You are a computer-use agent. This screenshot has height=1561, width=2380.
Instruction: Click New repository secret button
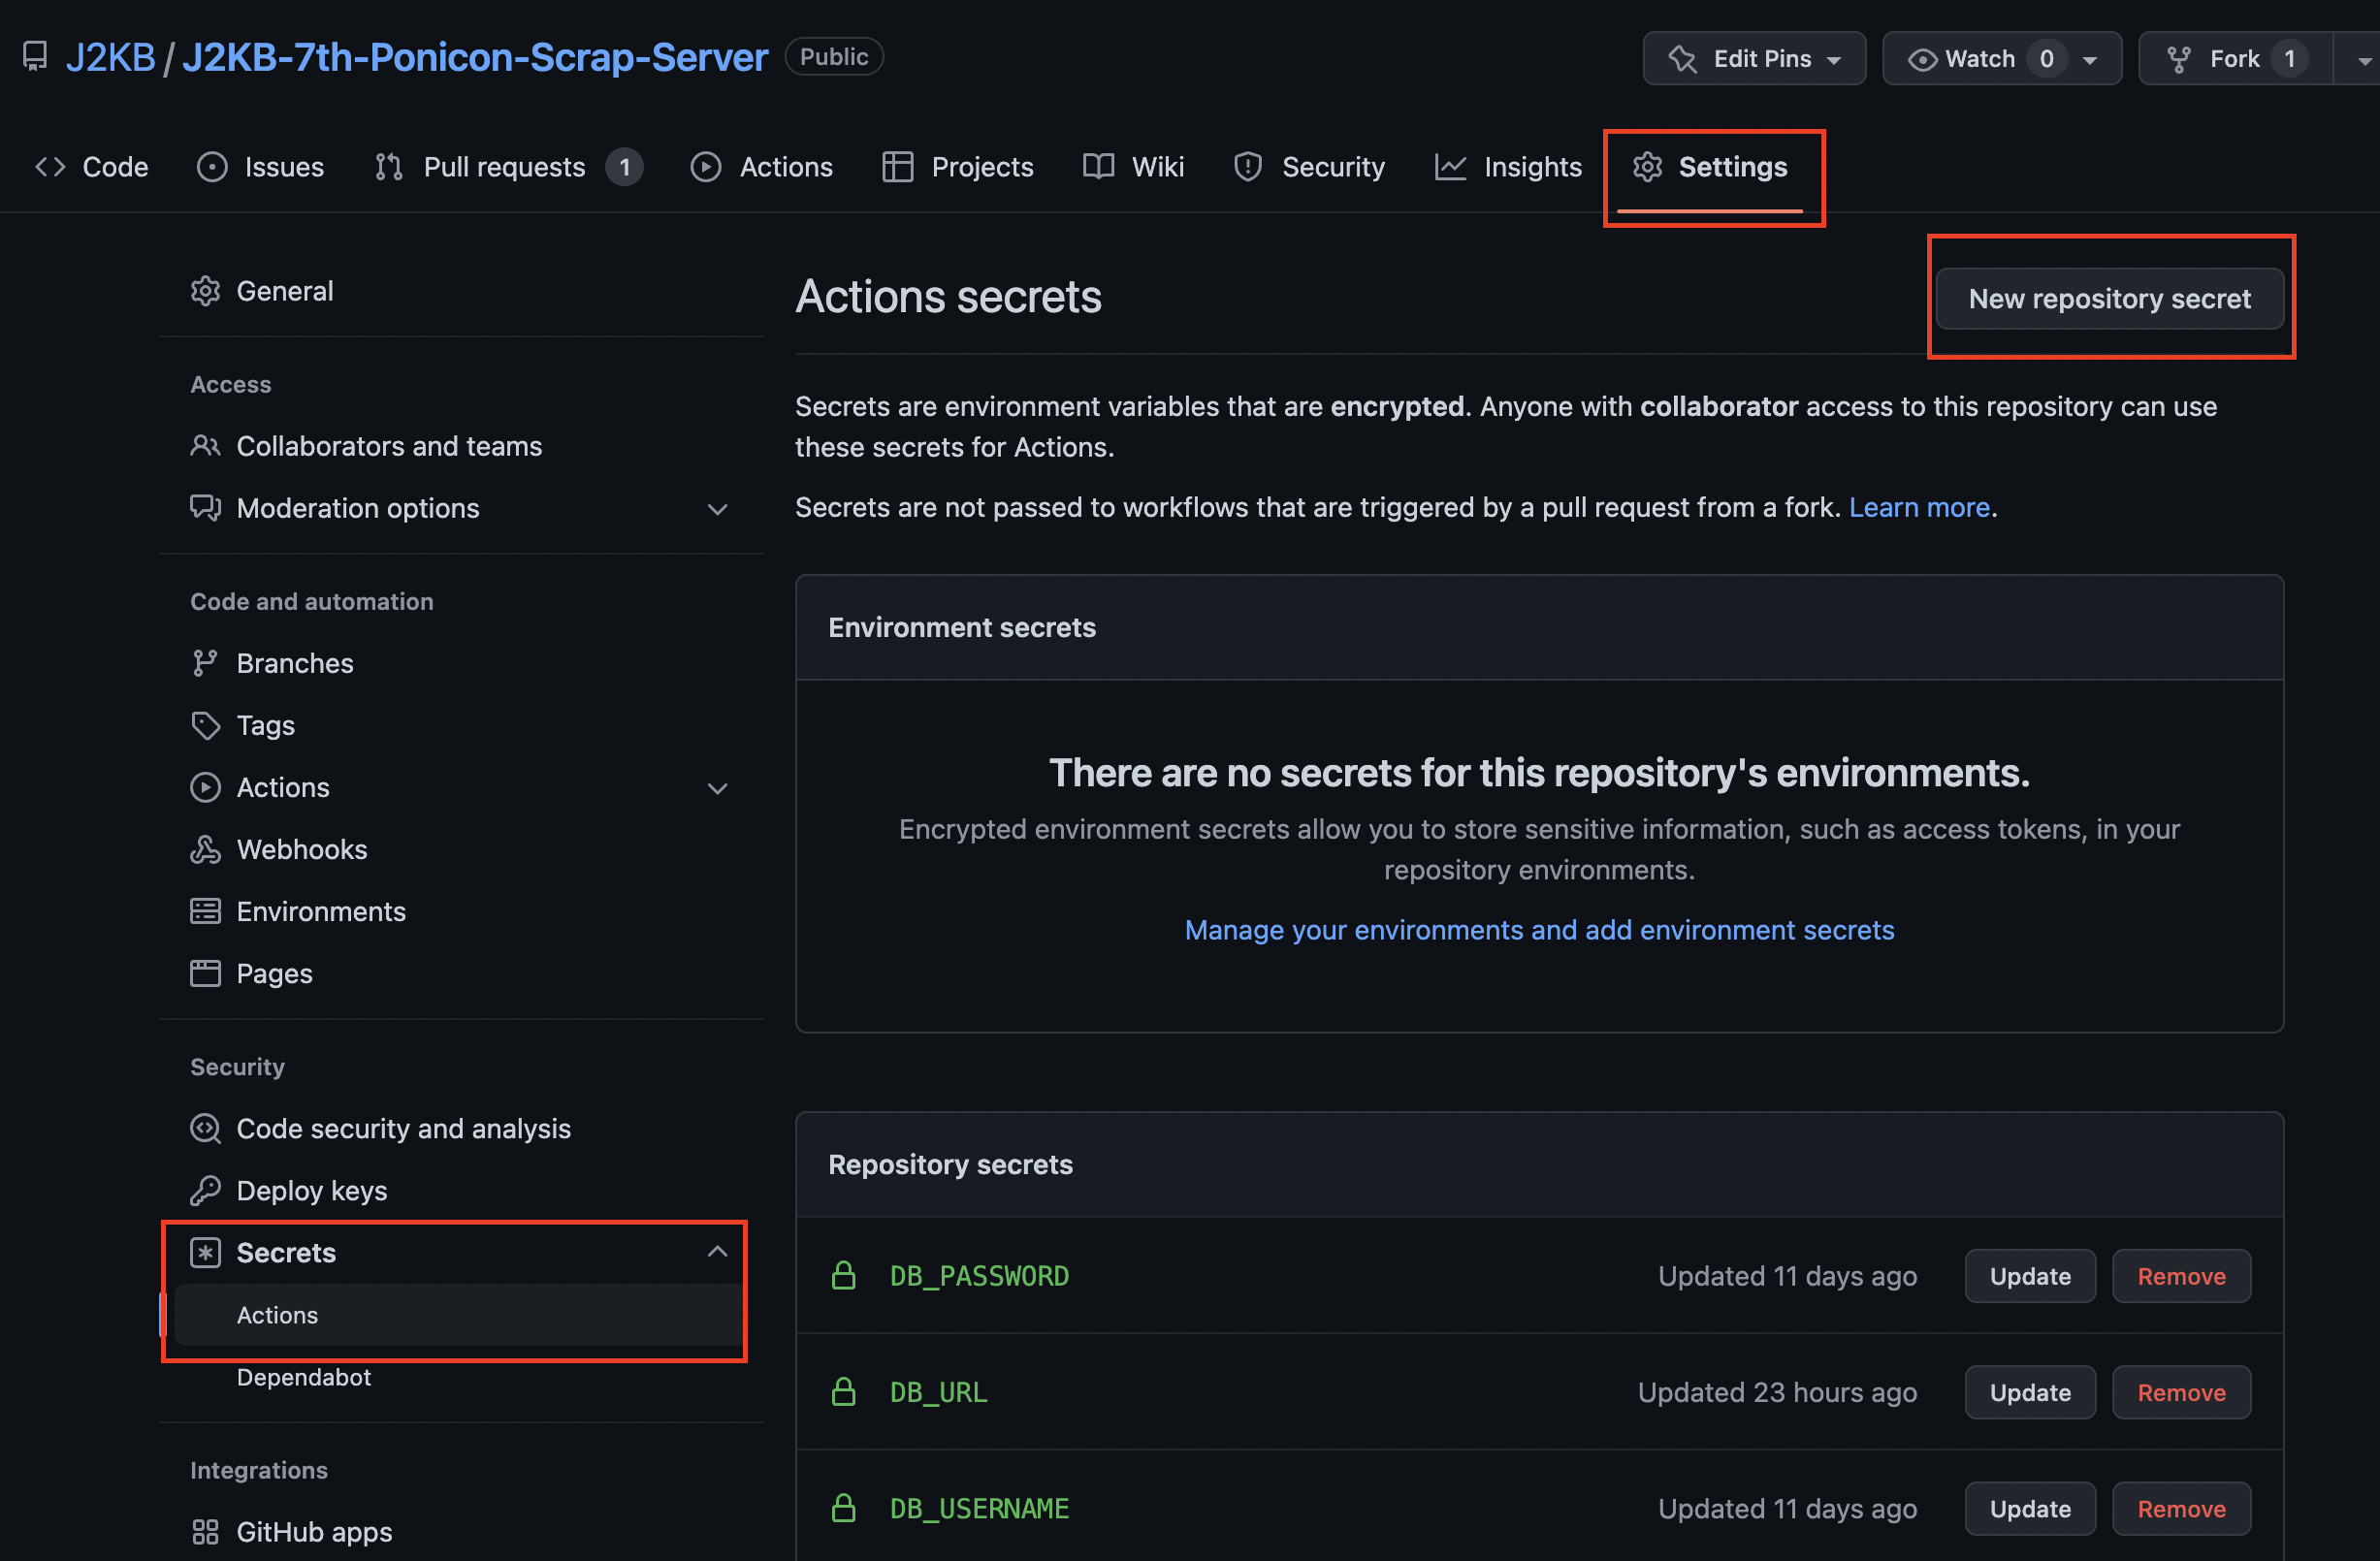pos(2109,299)
